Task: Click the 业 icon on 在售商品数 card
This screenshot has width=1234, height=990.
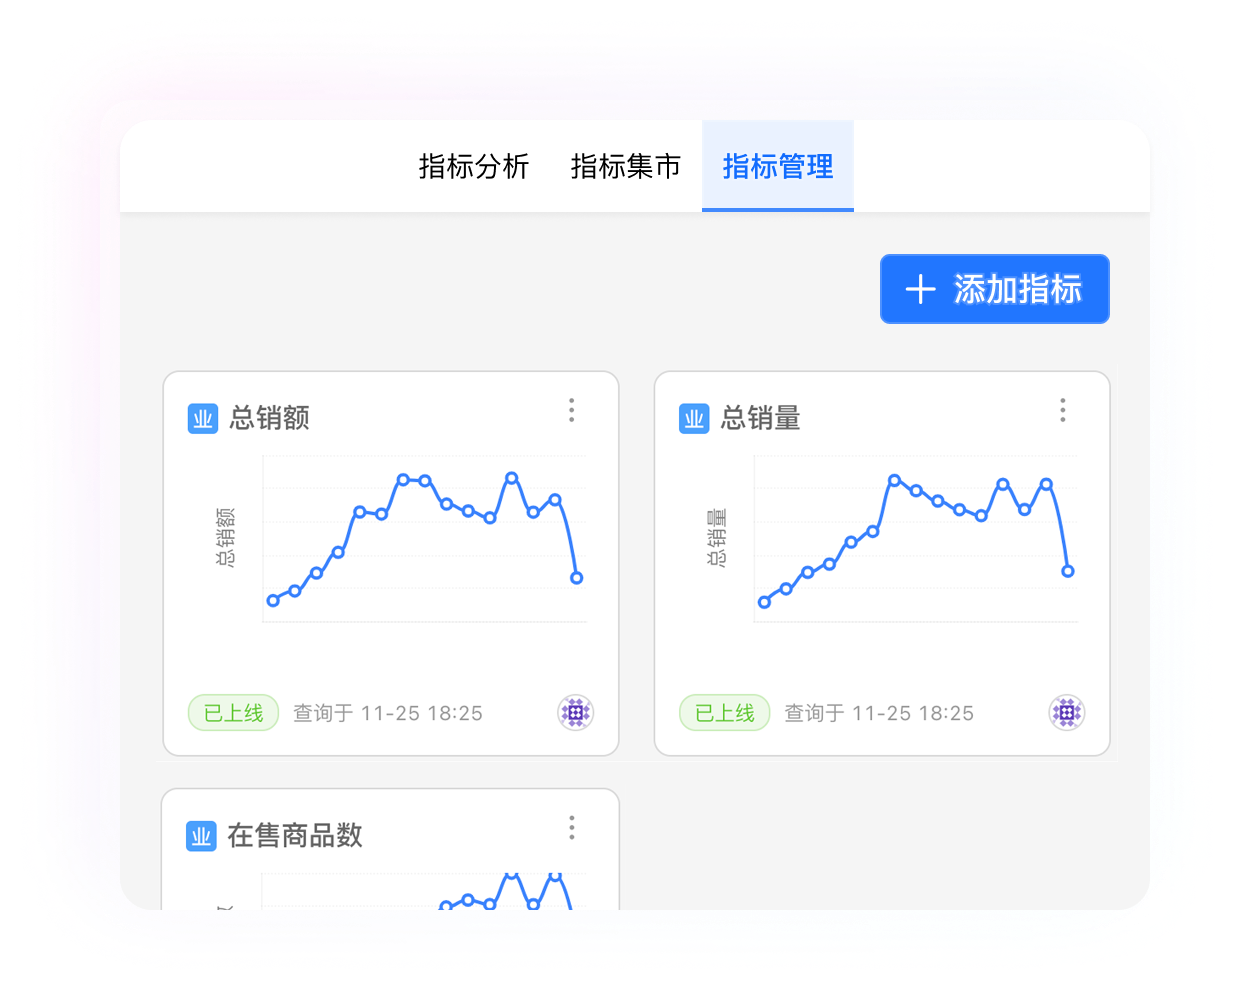Action: (x=201, y=836)
